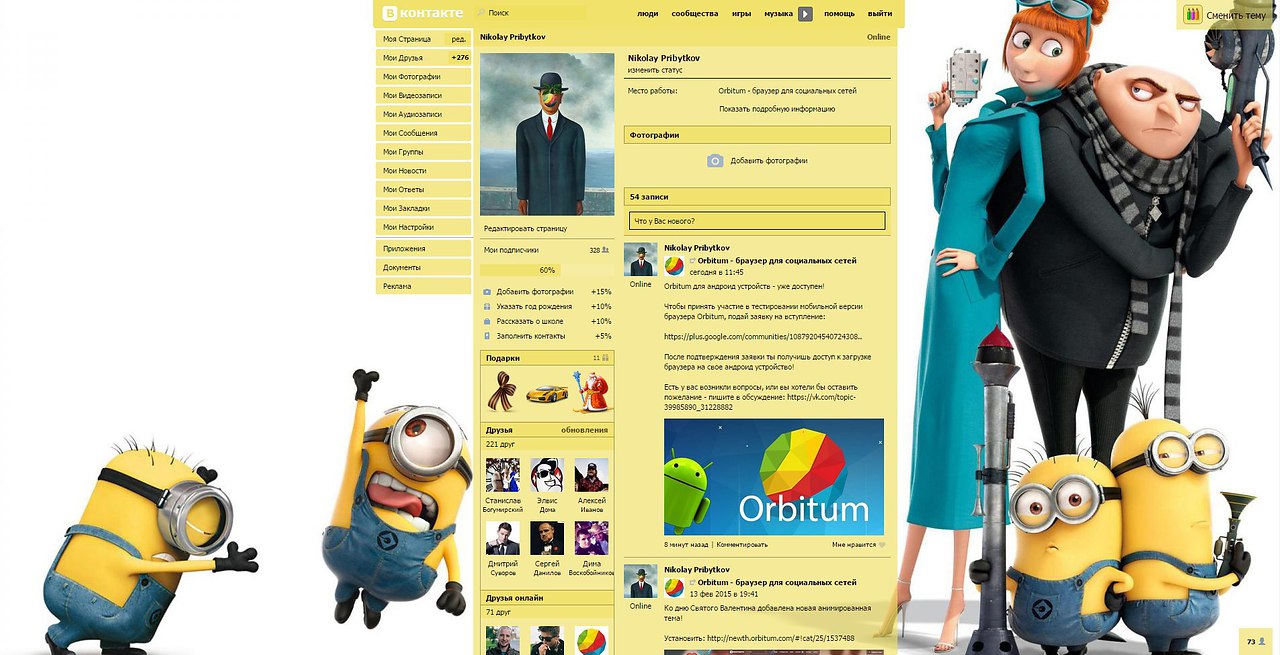Click the 60% profile completion bar
The image size is (1280, 655).
point(547,270)
